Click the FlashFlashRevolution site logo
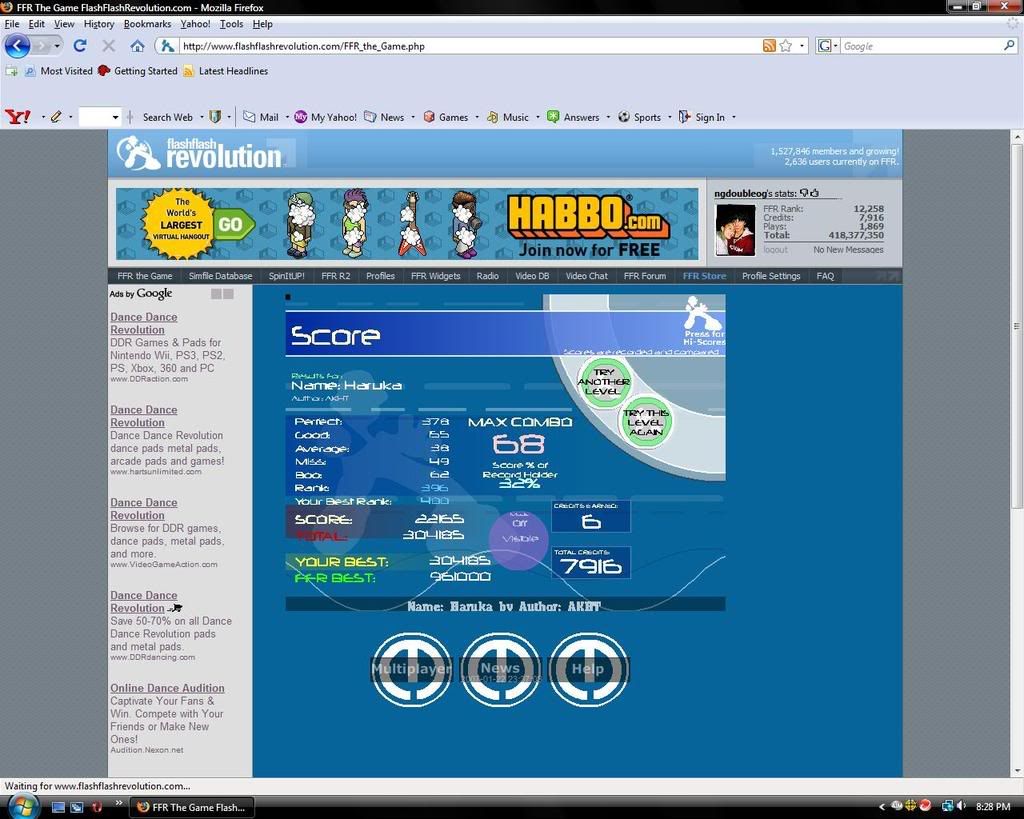The image size is (1024, 819). 200,153
